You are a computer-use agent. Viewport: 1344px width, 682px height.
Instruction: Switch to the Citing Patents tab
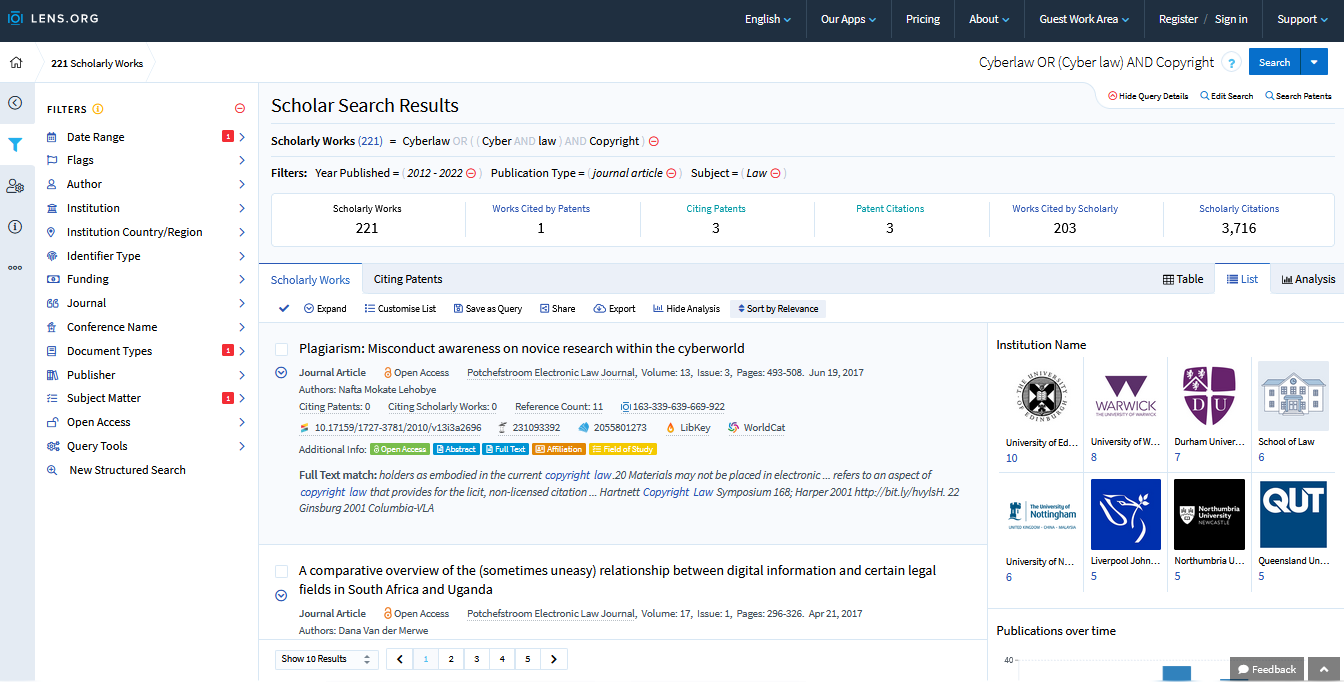coord(408,279)
